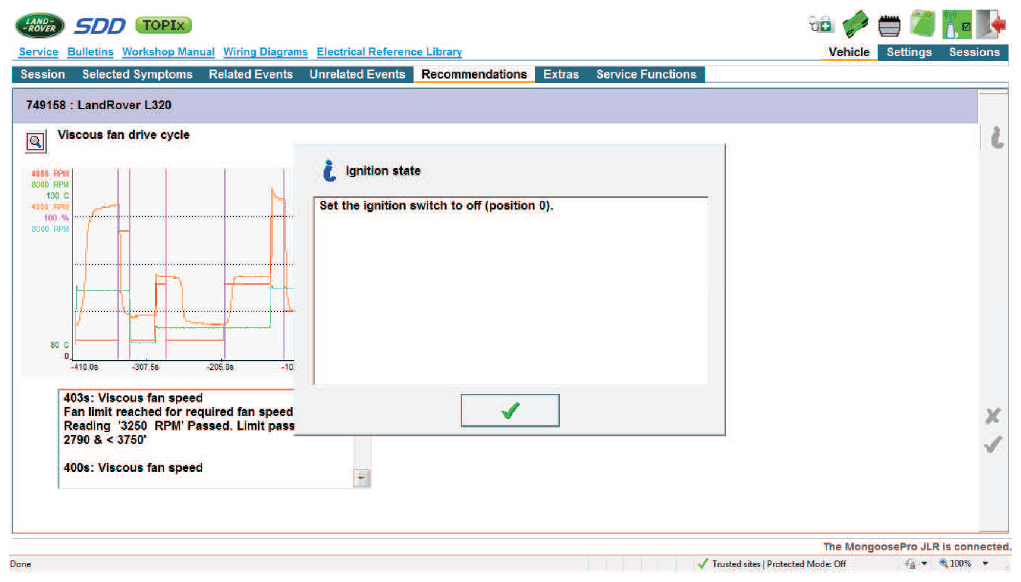This screenshot has height=582, width=1021.
Task: Click 'Trusted sites | Protected Mode: Off' status
Action: click(x=779, y=564)
